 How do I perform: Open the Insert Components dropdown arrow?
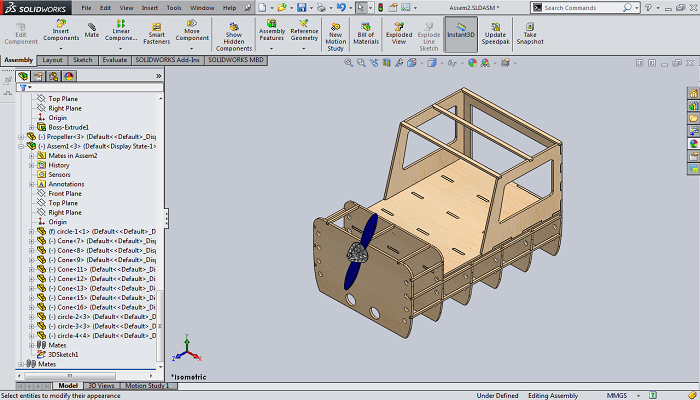pos(61,48)
